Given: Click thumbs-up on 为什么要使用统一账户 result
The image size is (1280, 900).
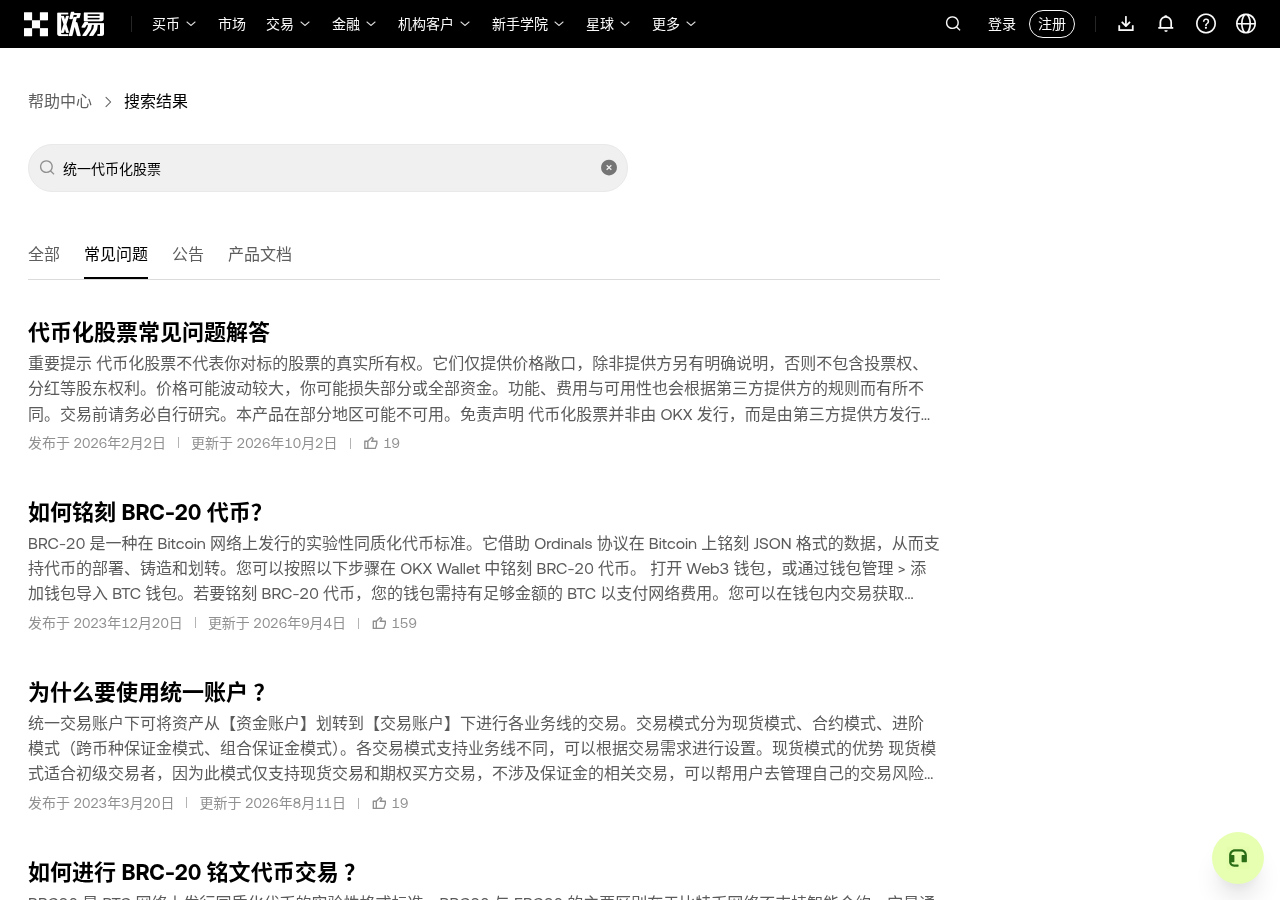Looking at the screenshot, I should point(379,803).
